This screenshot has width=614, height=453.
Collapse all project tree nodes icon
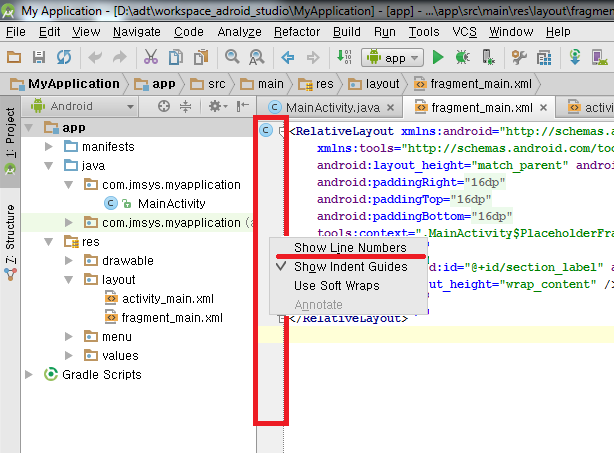point(185,106)
